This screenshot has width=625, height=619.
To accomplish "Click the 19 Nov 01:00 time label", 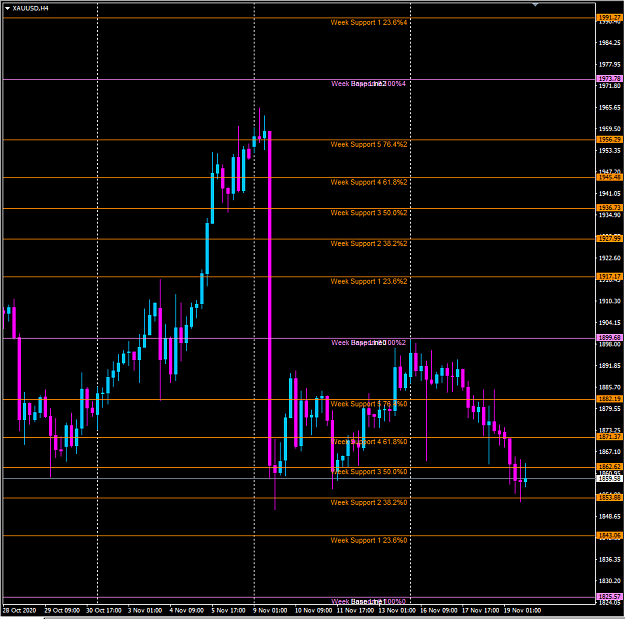I will (x=523, y=611).
